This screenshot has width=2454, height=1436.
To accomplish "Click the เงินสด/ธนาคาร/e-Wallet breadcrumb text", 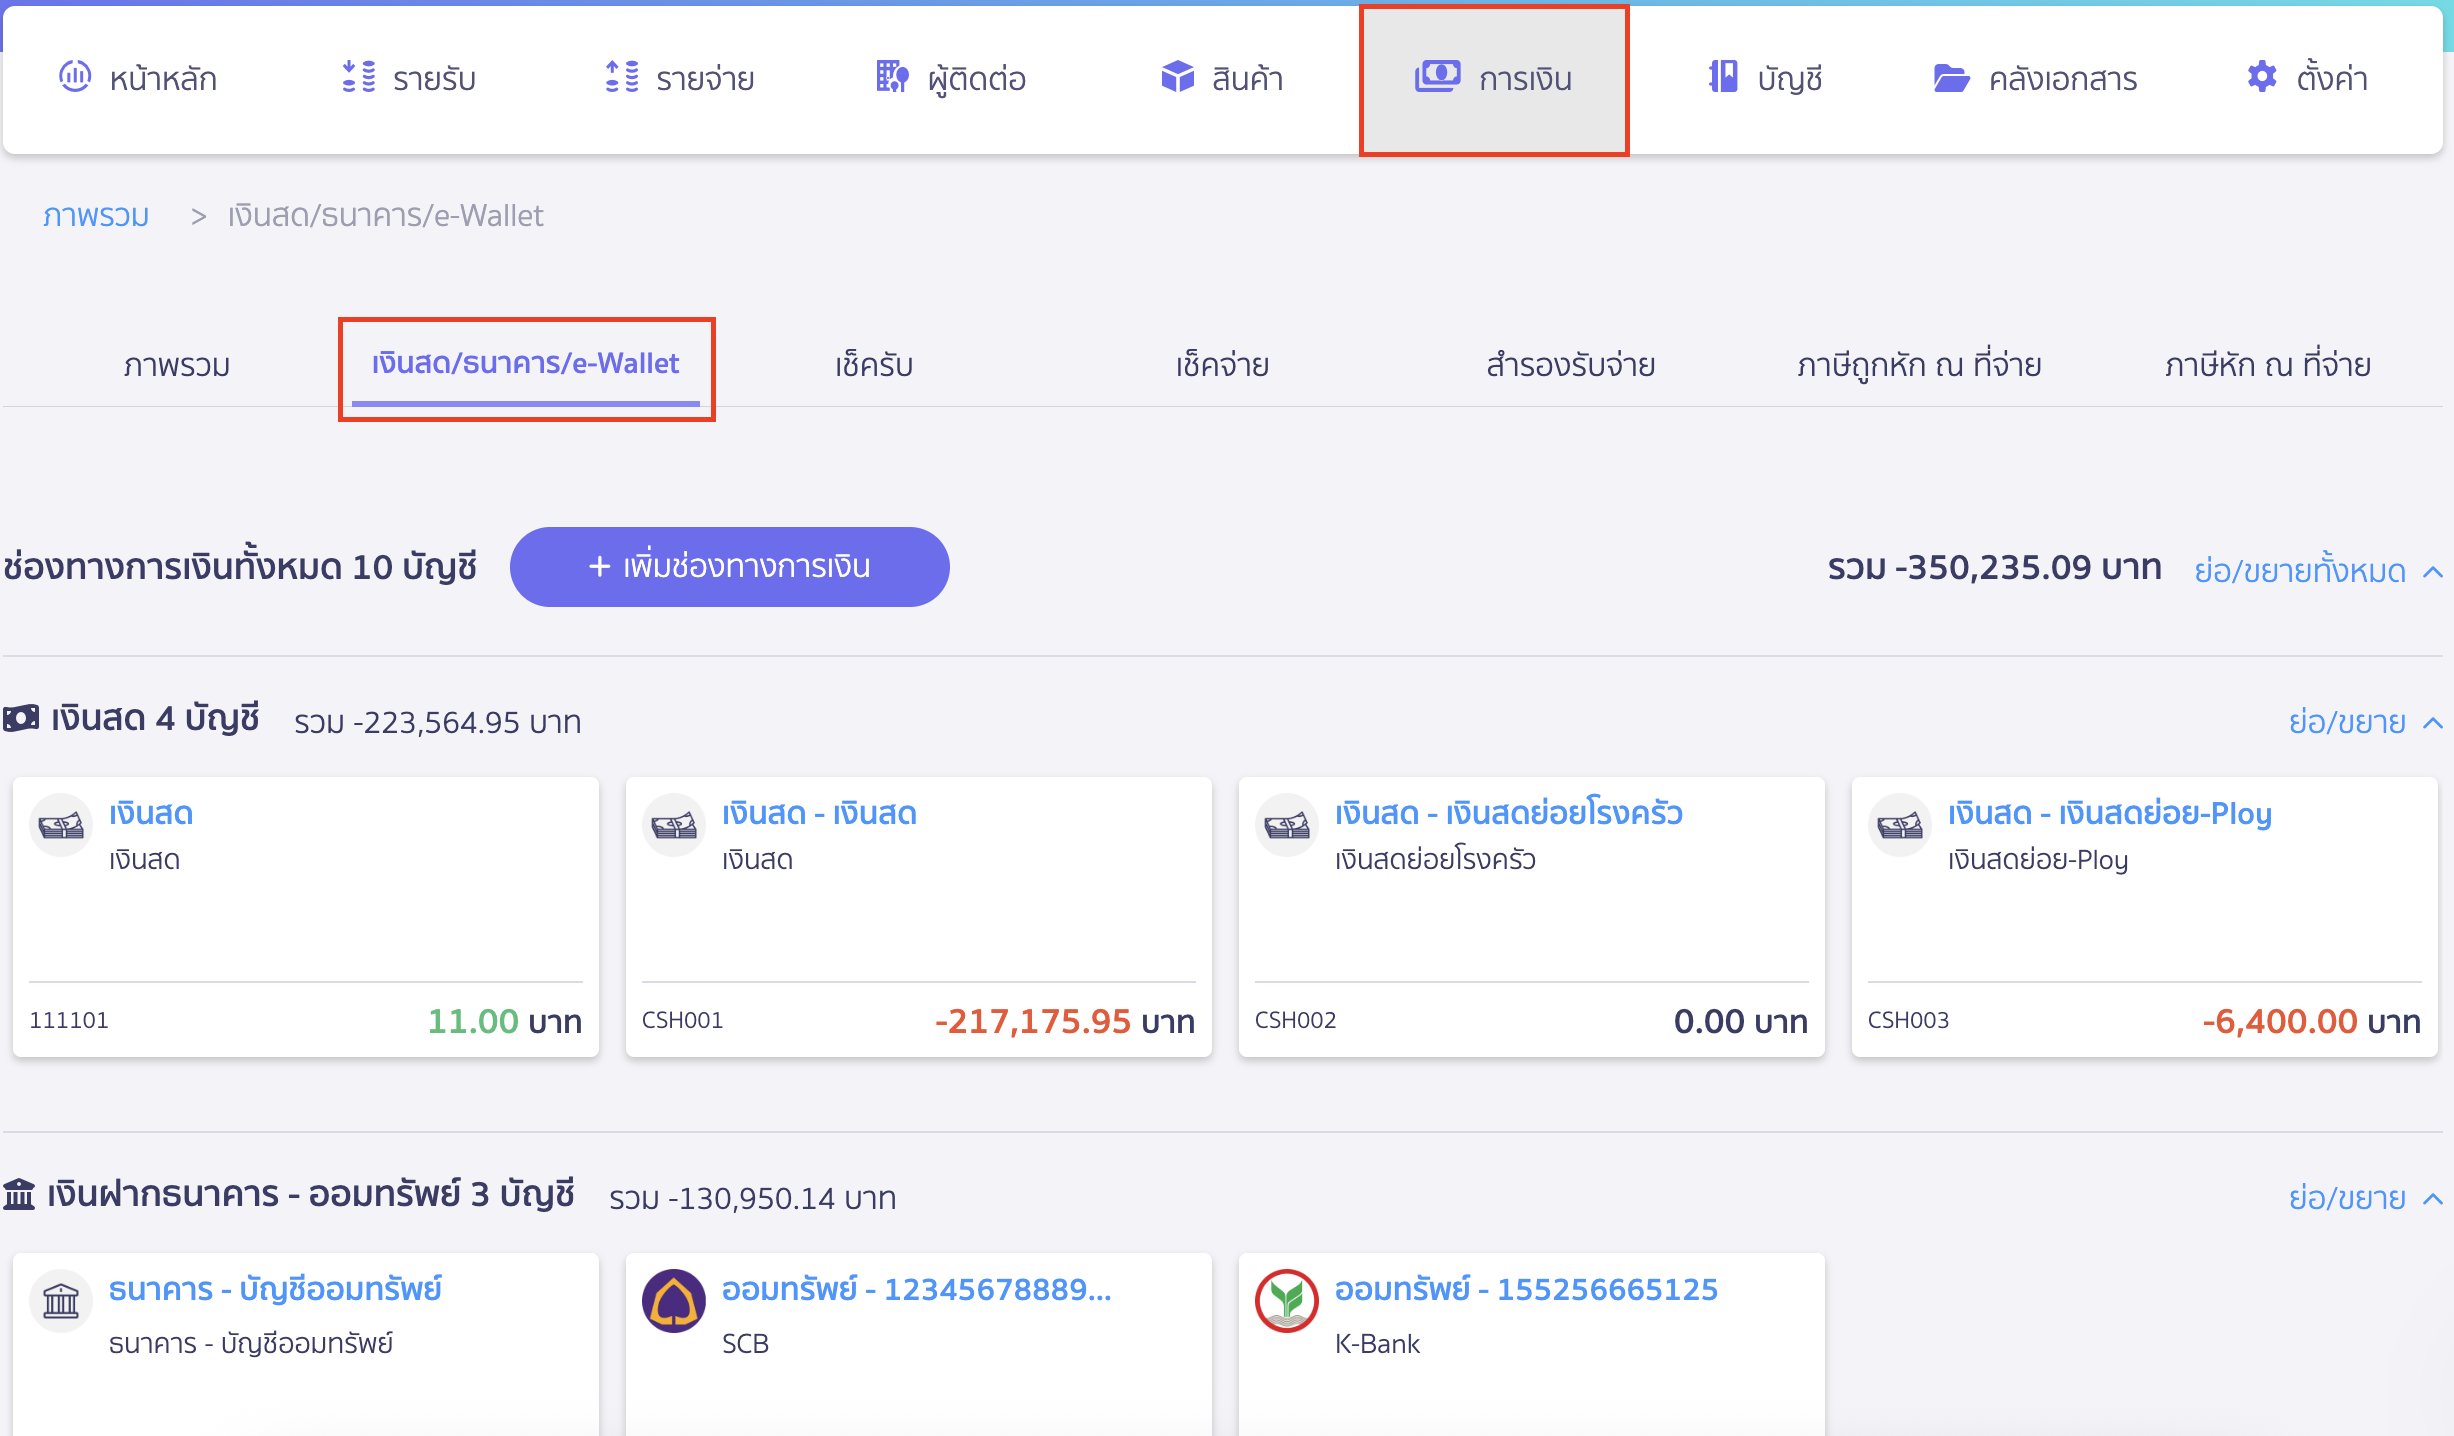I will point(385,215).
